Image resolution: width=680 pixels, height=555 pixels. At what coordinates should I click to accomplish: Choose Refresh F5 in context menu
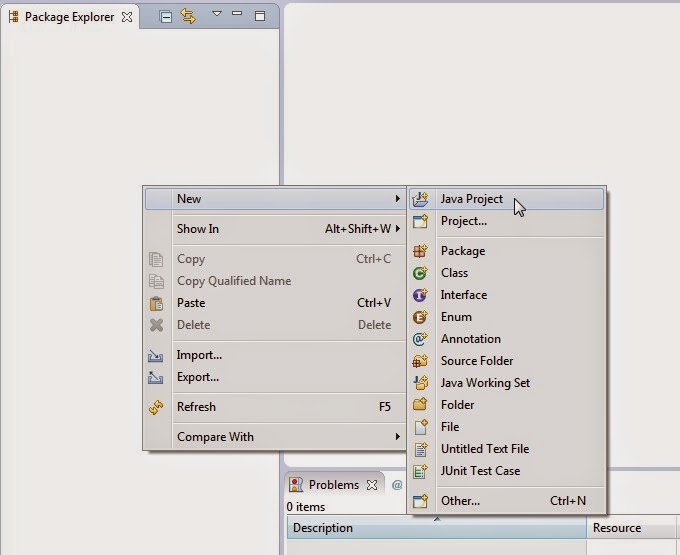click(x=275, y=407)
